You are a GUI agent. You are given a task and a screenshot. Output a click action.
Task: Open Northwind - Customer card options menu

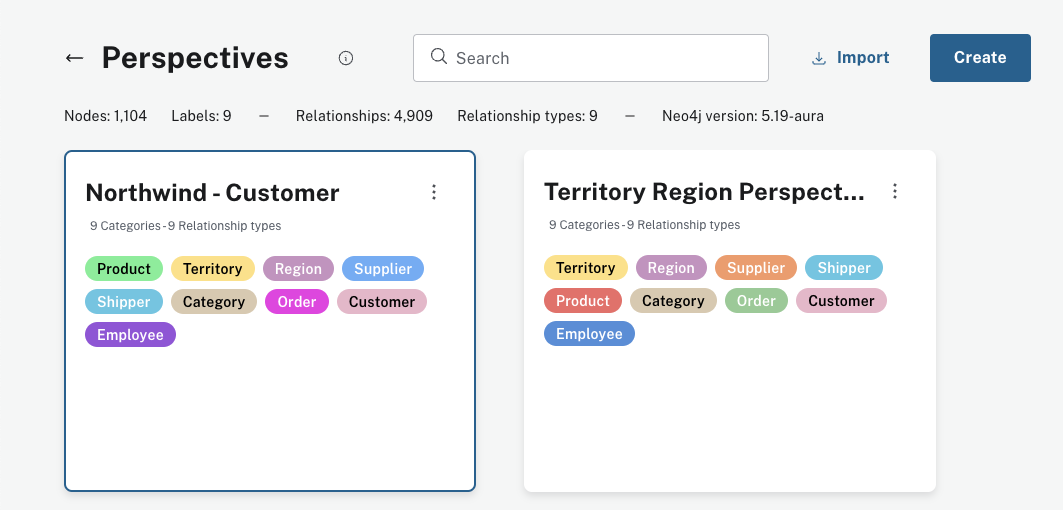(x=434, y=192)
